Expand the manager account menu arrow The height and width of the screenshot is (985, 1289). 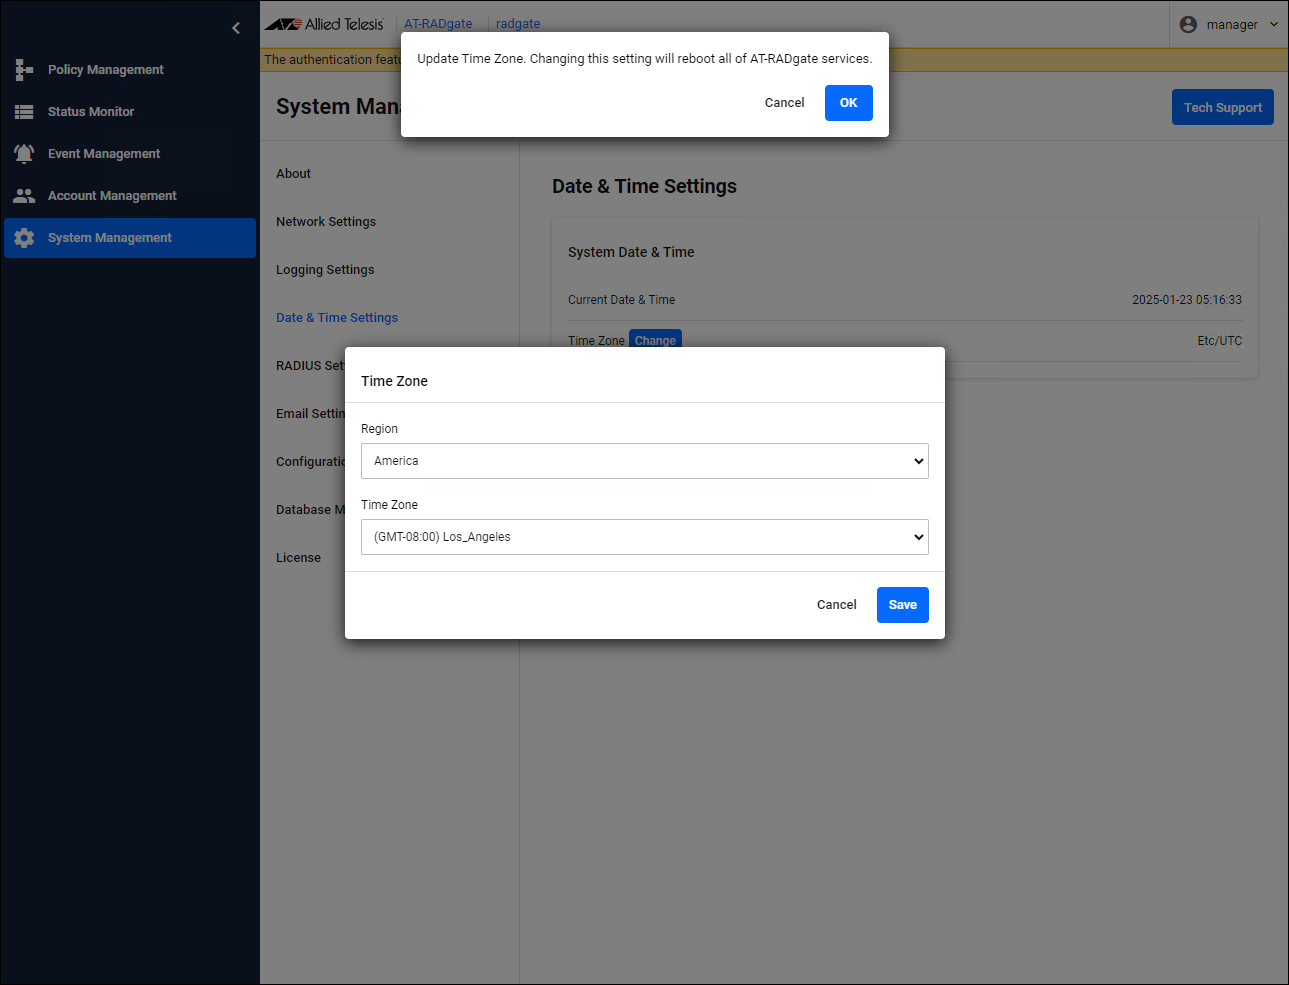1274,25
